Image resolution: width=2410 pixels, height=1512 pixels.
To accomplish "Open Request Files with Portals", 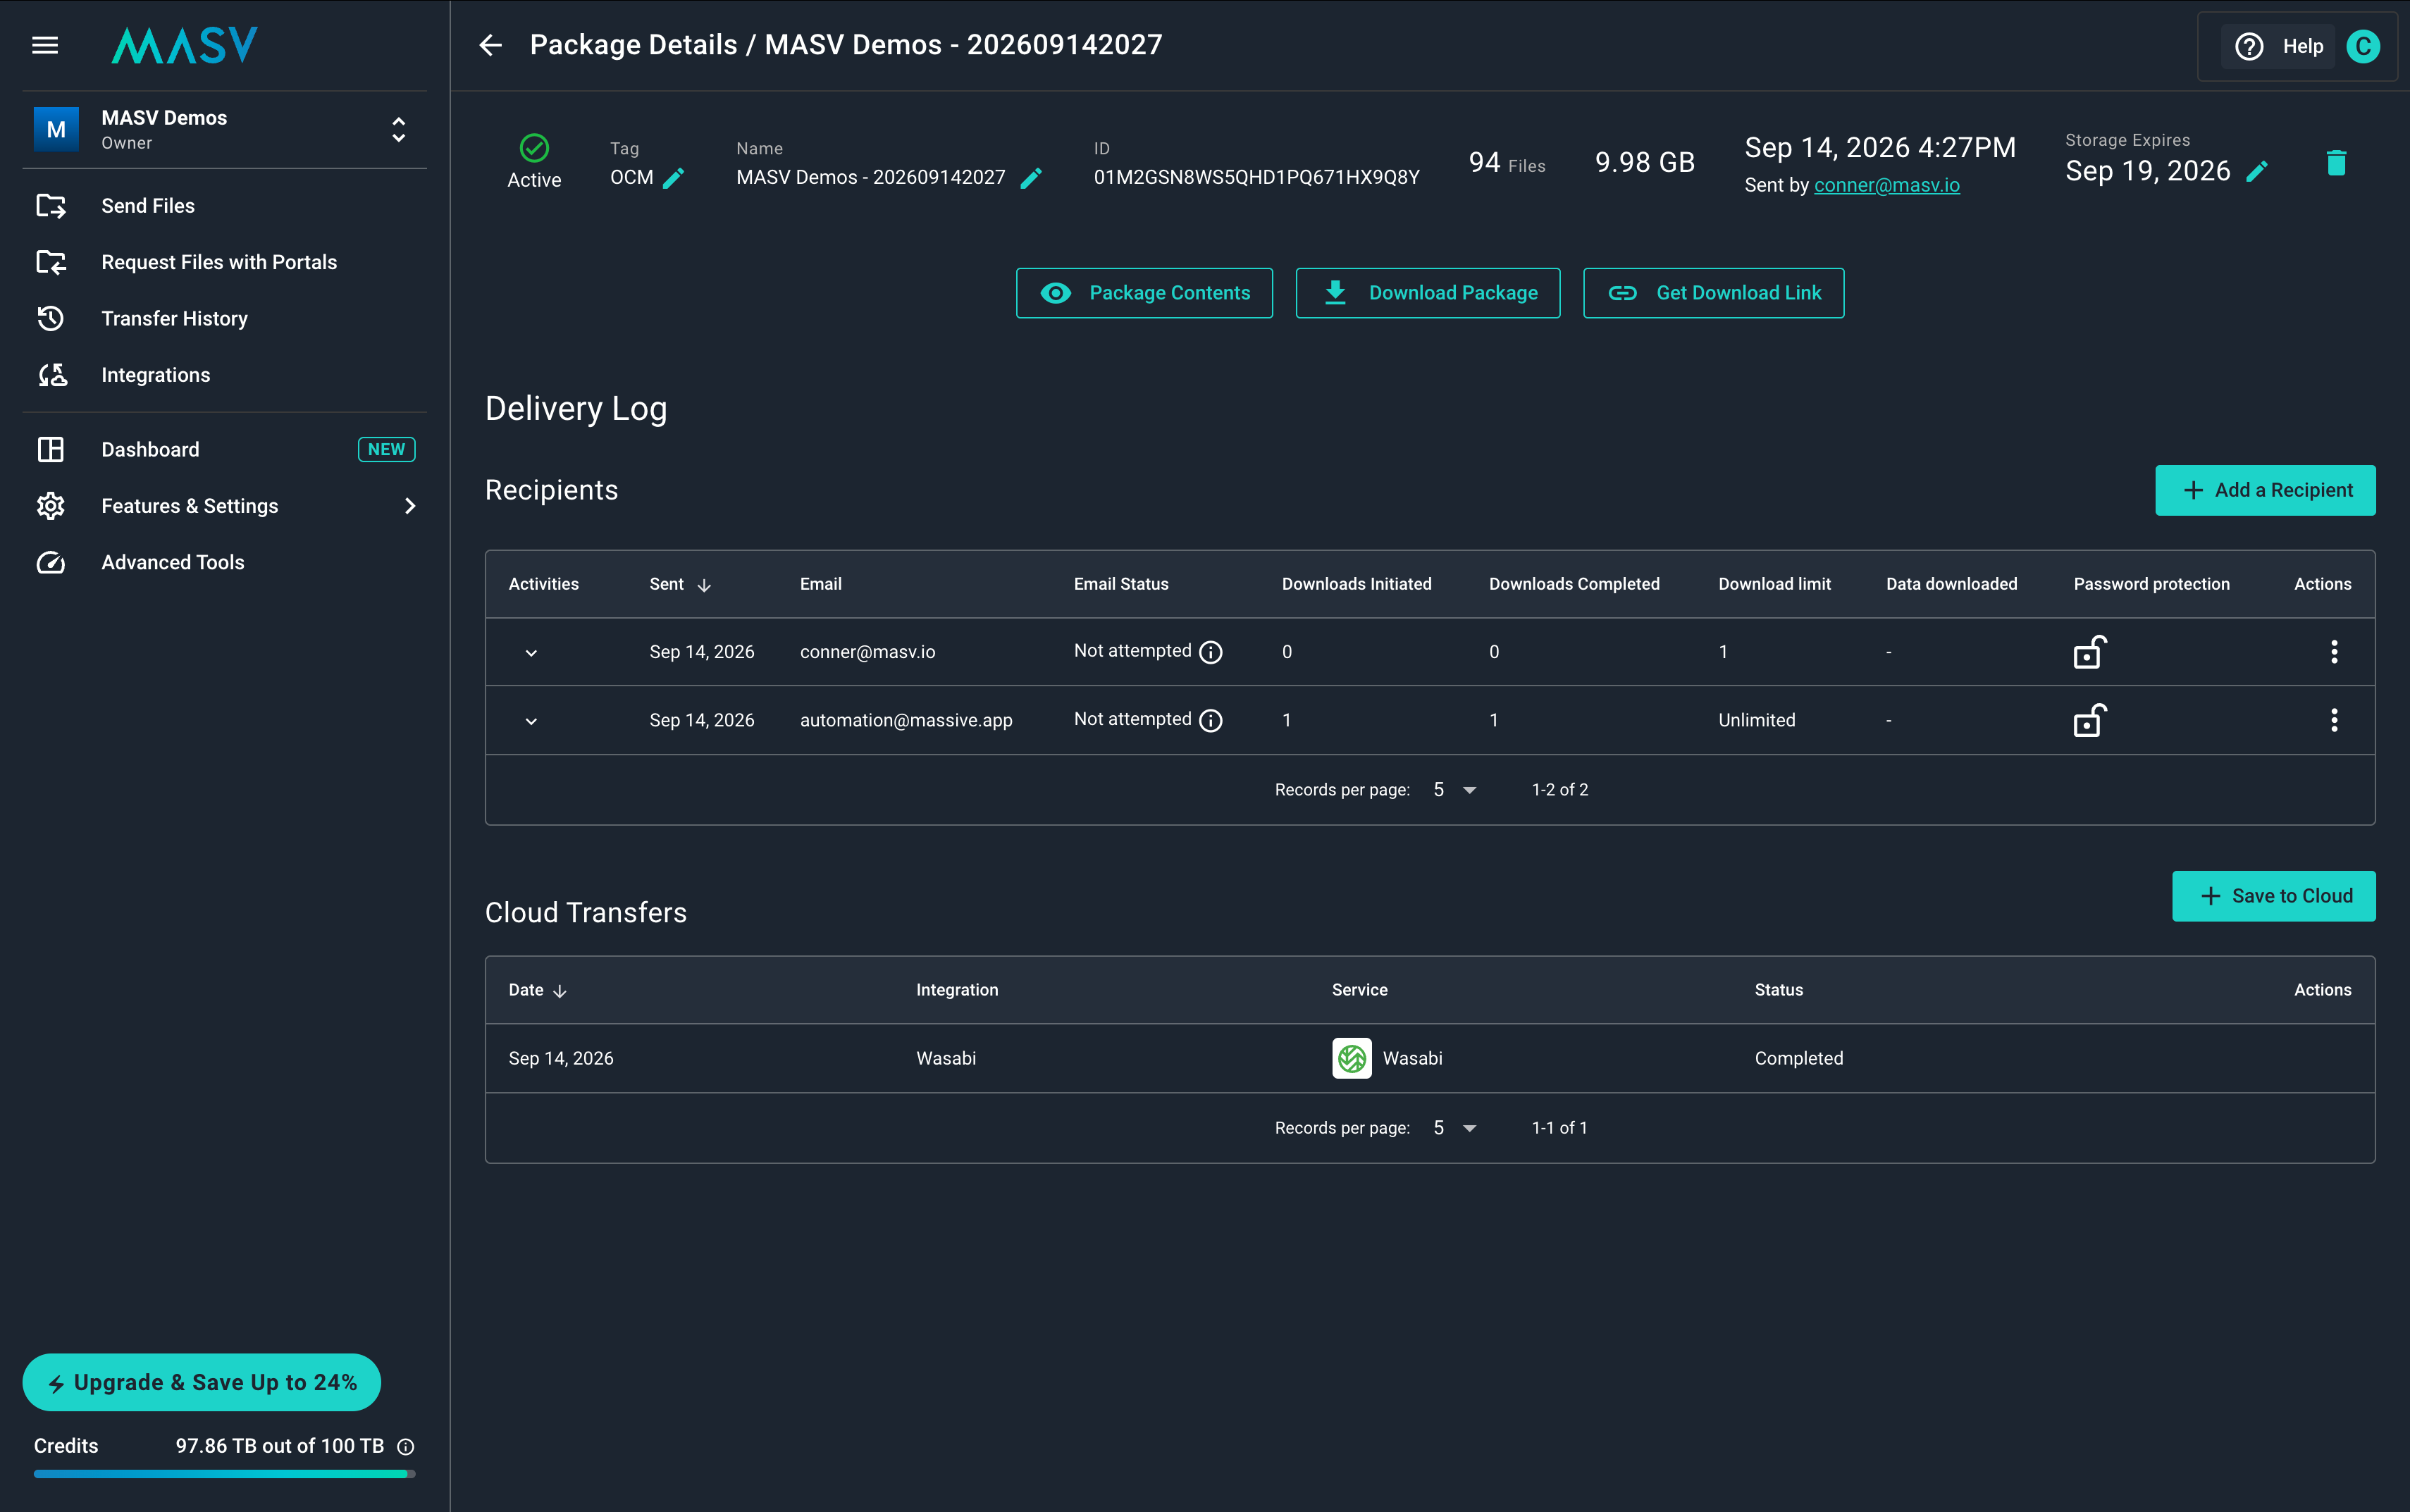I will click(x=225, y=262).
